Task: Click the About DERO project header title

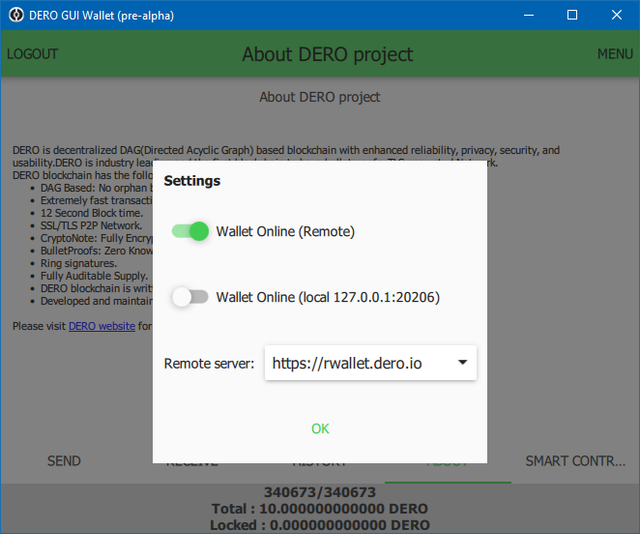Action: click(x=328, y=54)
